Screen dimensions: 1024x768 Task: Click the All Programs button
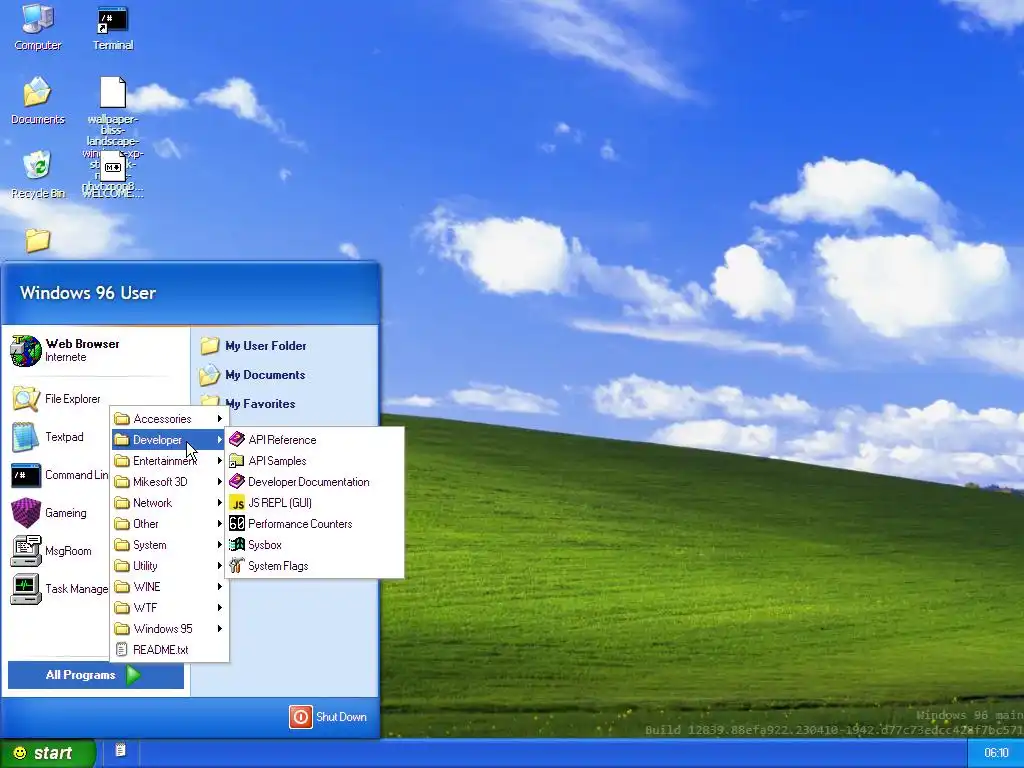[95, 675]
